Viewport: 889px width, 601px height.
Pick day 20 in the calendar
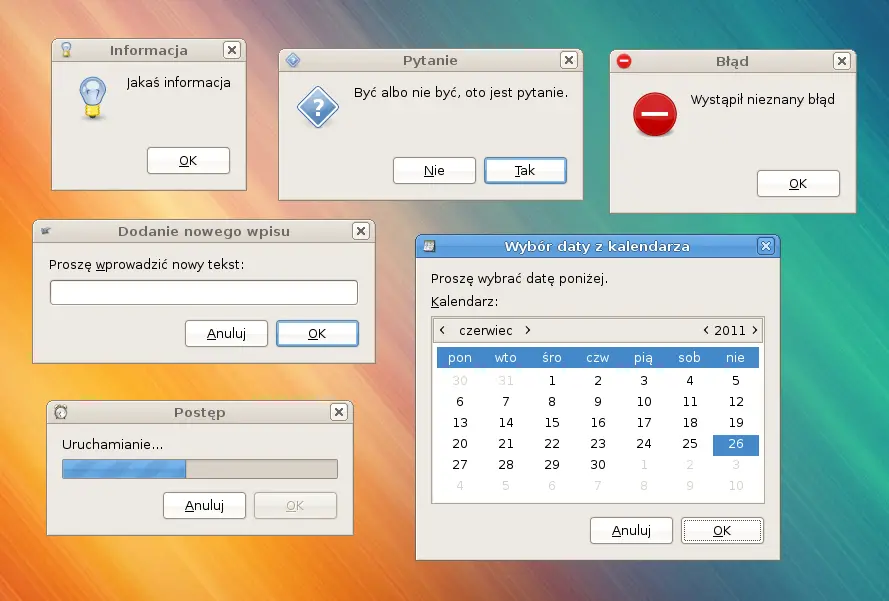[460, 444]
